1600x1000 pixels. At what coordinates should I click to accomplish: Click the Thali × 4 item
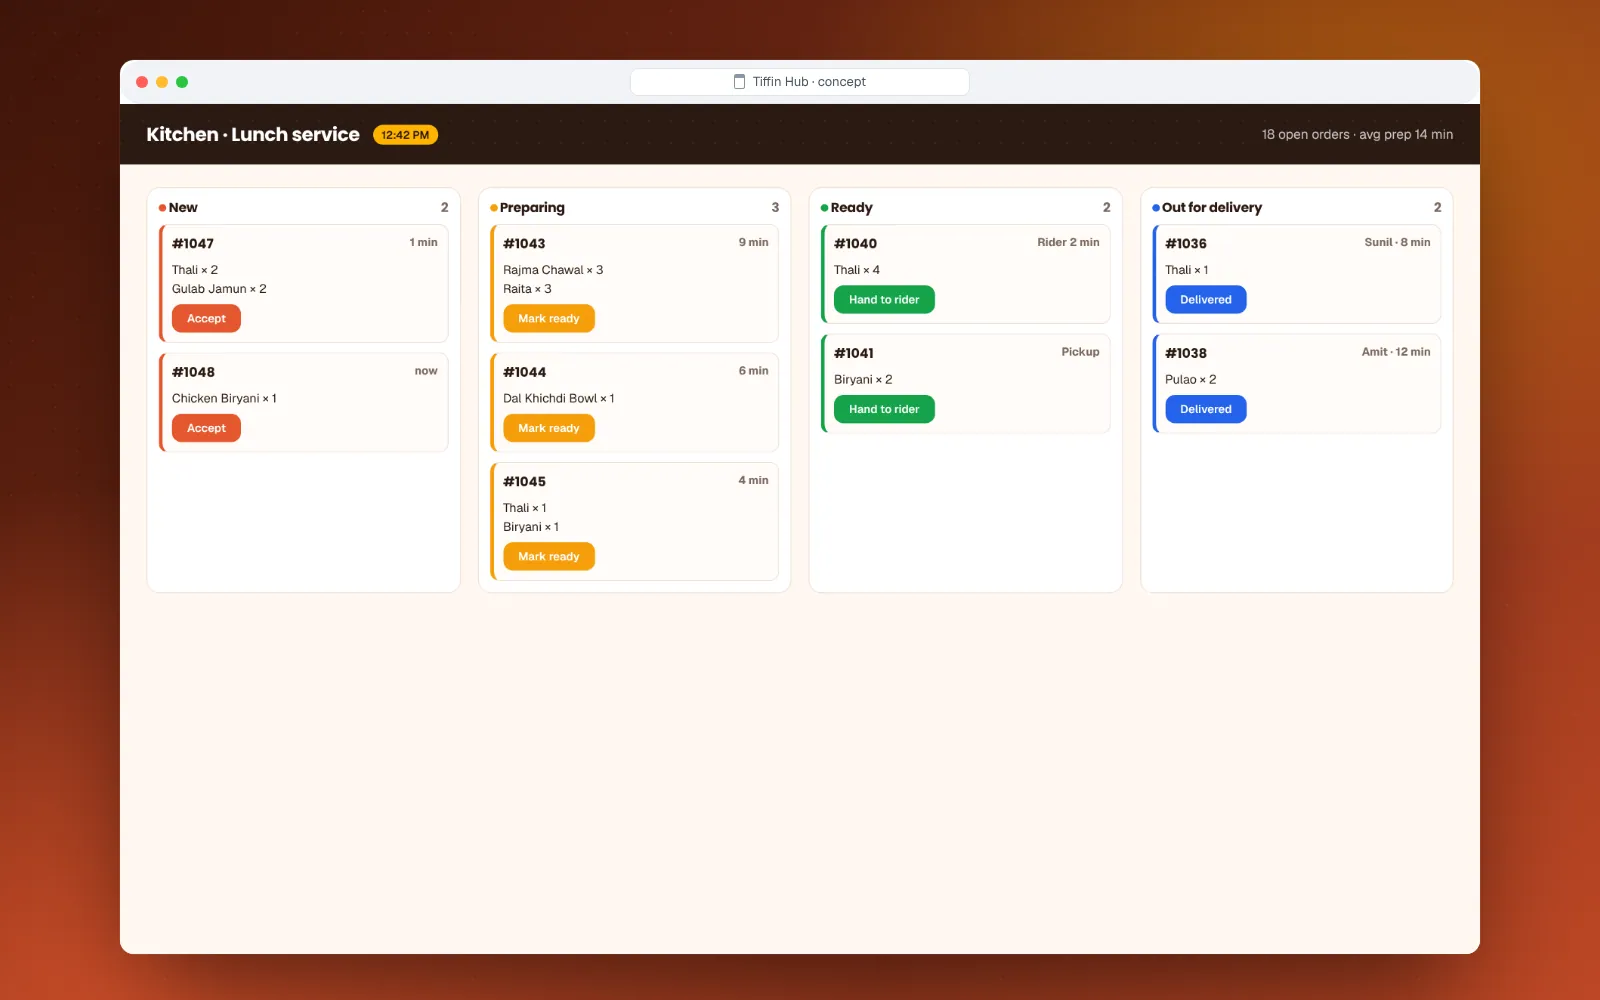857,270
